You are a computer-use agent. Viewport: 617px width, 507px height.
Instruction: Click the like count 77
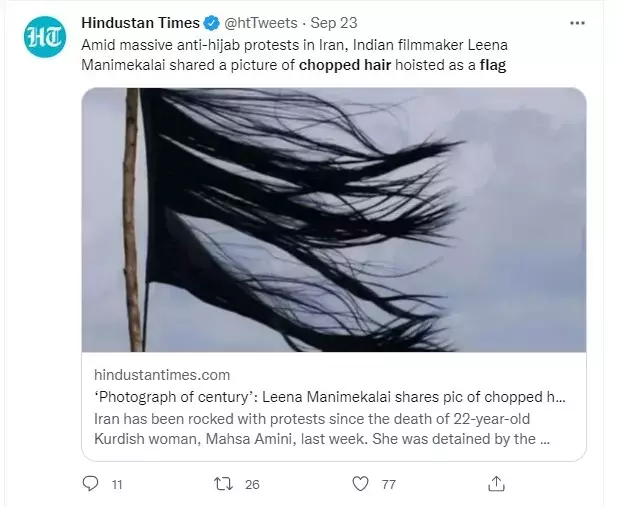click(x=388, y=485)
